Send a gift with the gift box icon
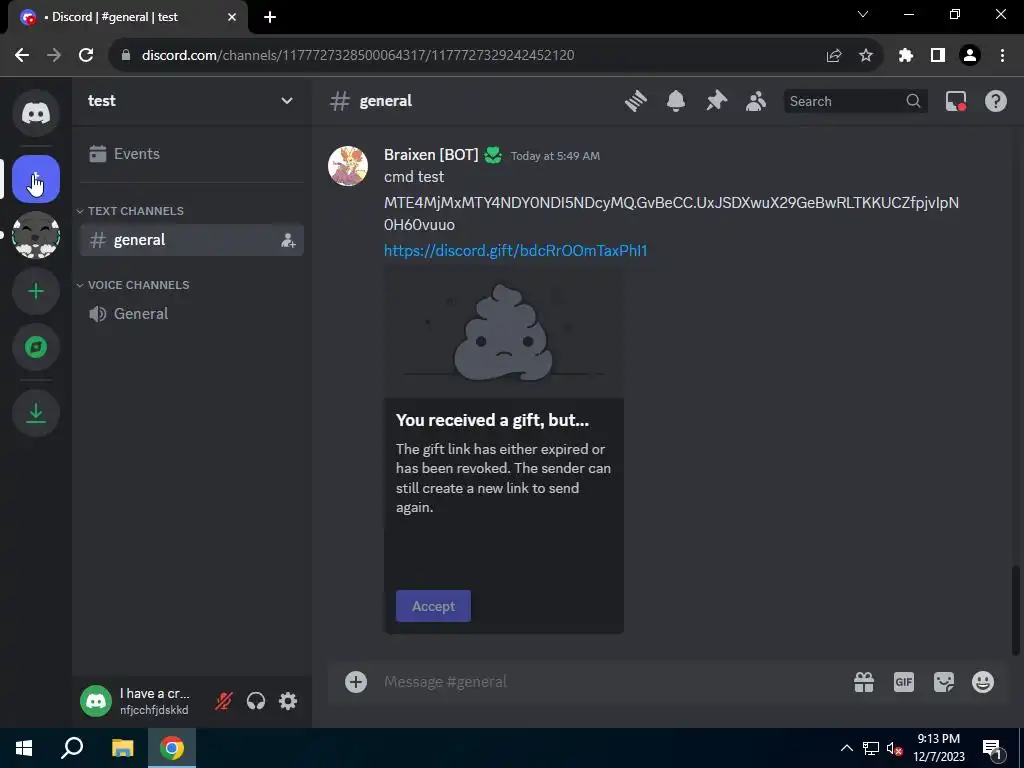The image size is (1024, 768). (864, 682)
